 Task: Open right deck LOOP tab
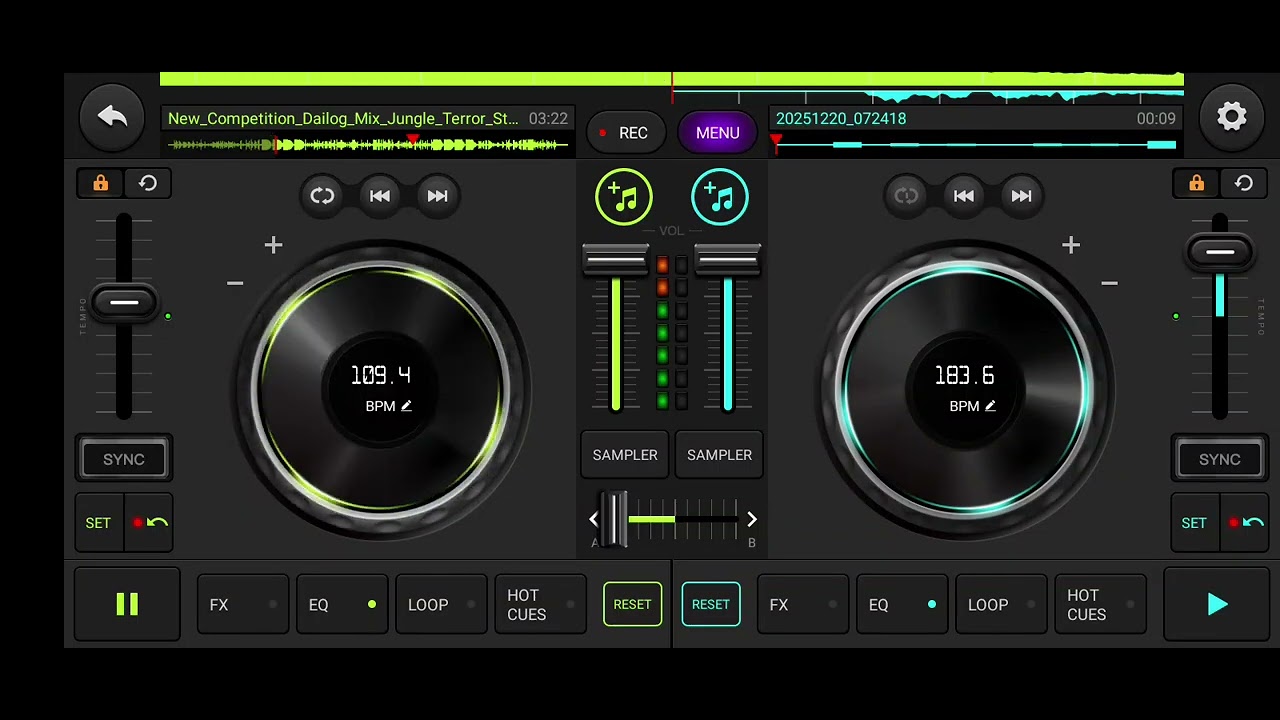[1001, 605]
